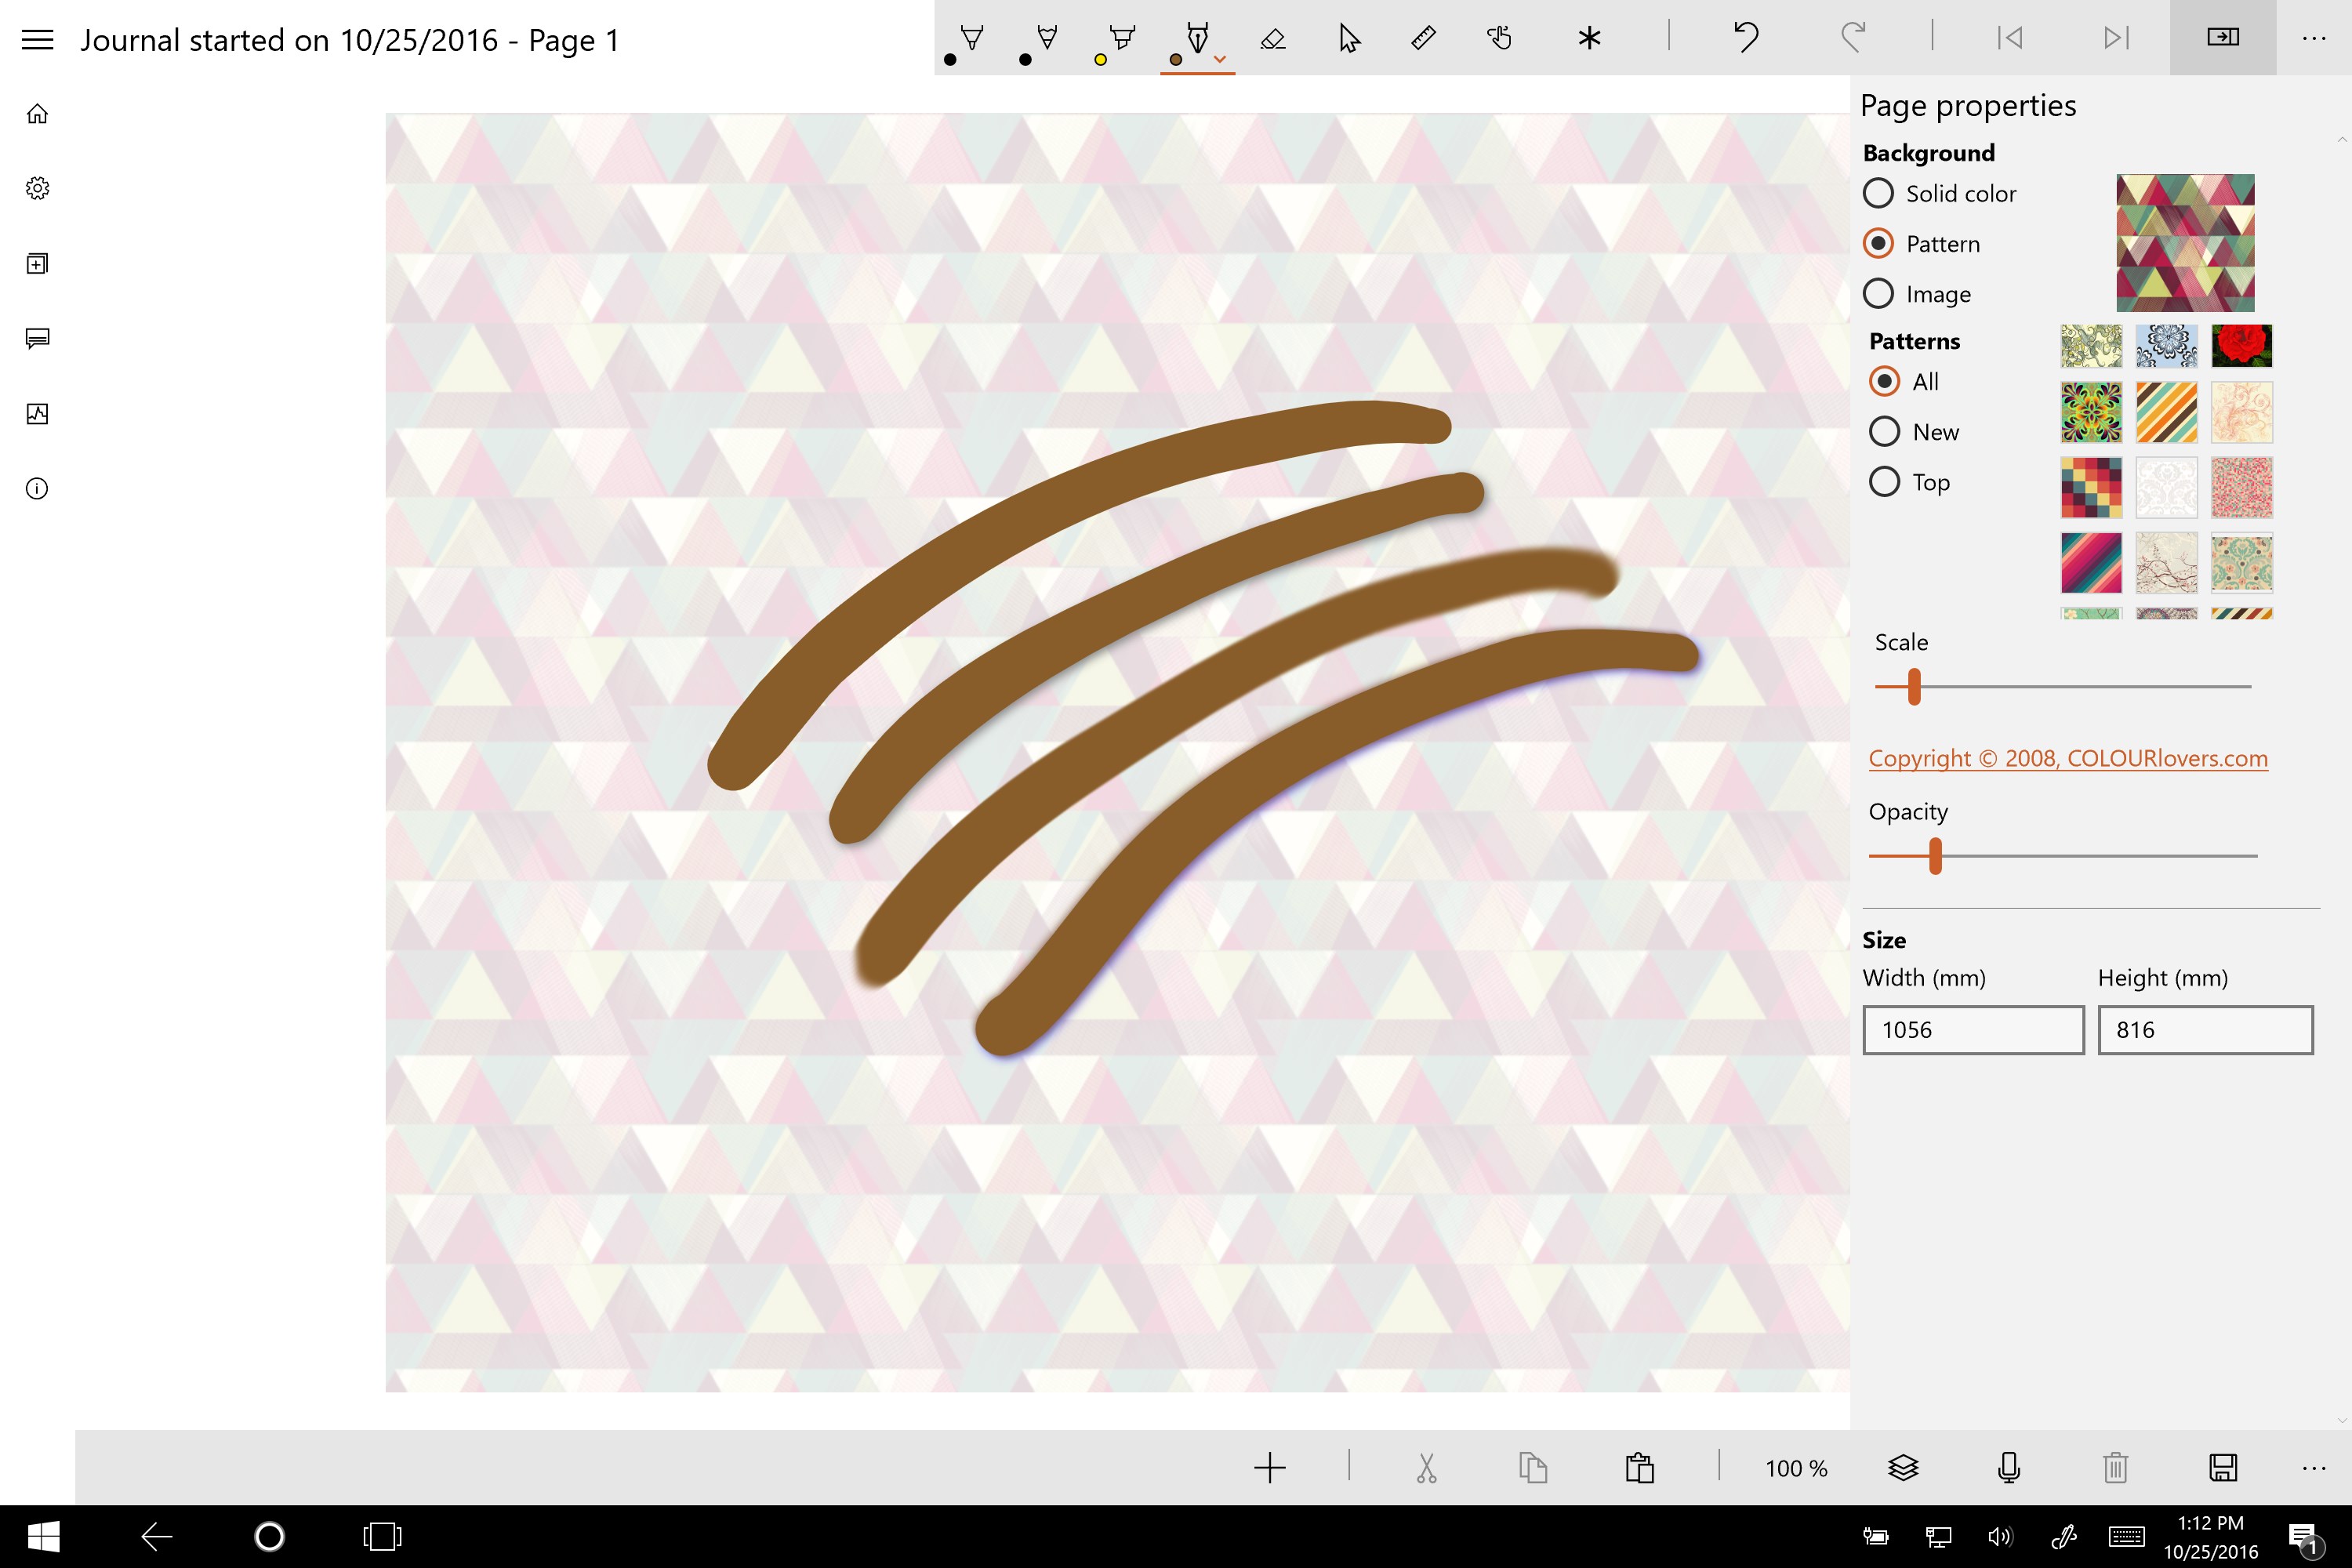The height and width of the screenshot is (1568, 2352).
Task: Undo the last stroke
Action: [x=1745, y=38]
